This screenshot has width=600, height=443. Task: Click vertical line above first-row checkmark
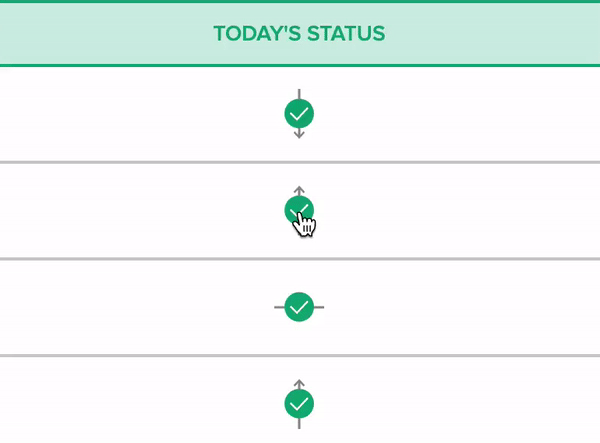pyautogui.click(x=299, y=93)
